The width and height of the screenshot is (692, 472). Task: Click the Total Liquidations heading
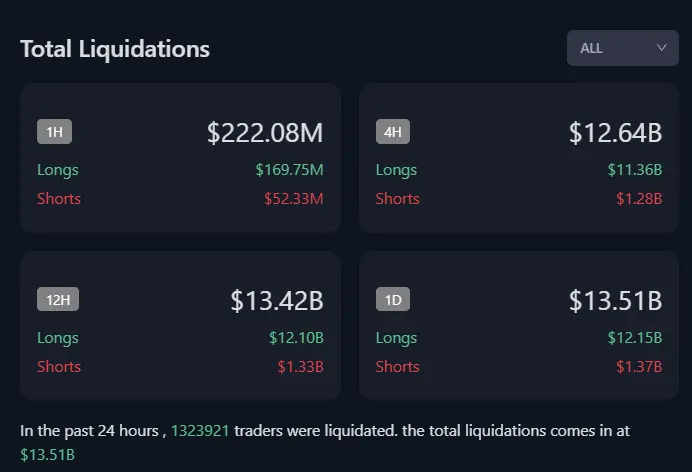point(115,48)
